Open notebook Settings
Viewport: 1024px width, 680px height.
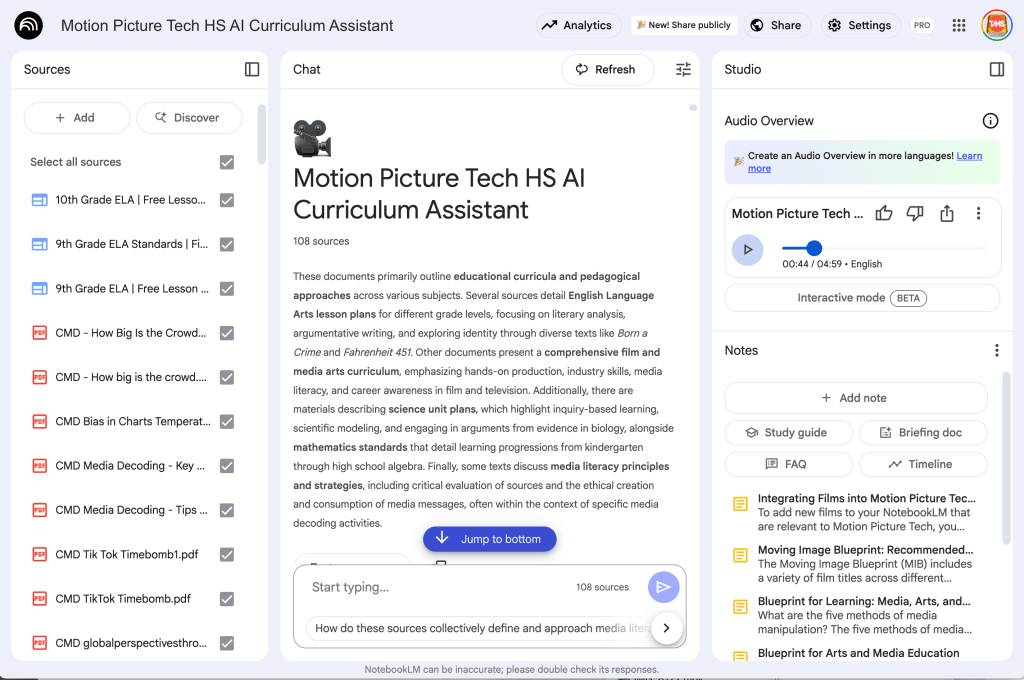(x=859, y=25)
